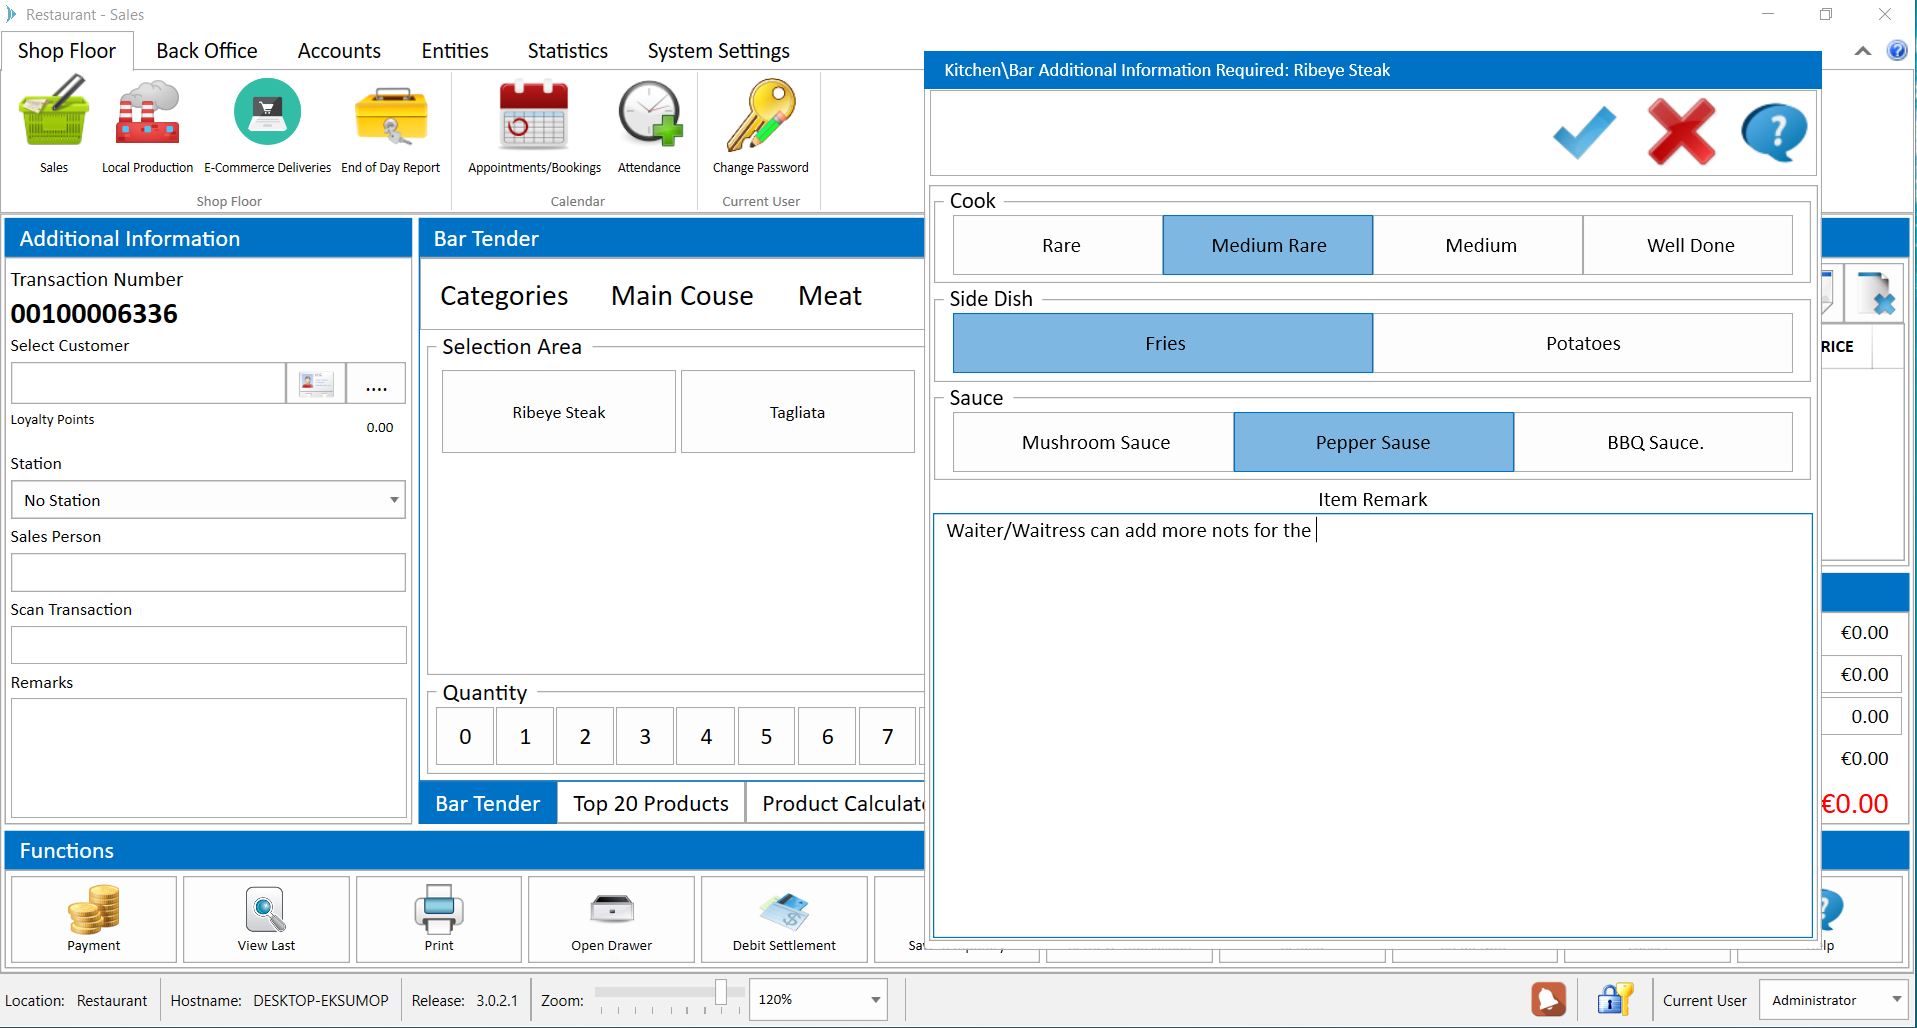Click the Payment coins button

[94, 919]
